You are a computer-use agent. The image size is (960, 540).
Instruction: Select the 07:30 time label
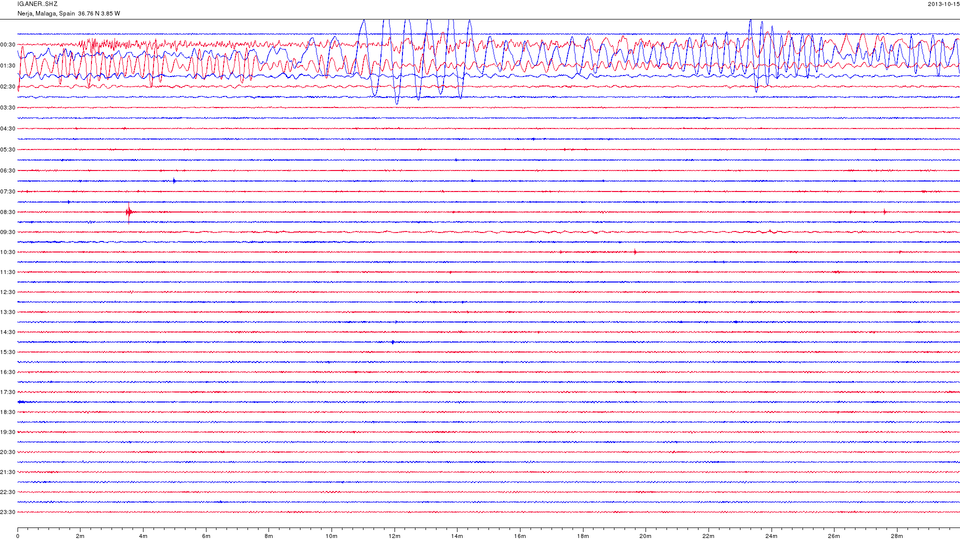click(x=8, y=192)
